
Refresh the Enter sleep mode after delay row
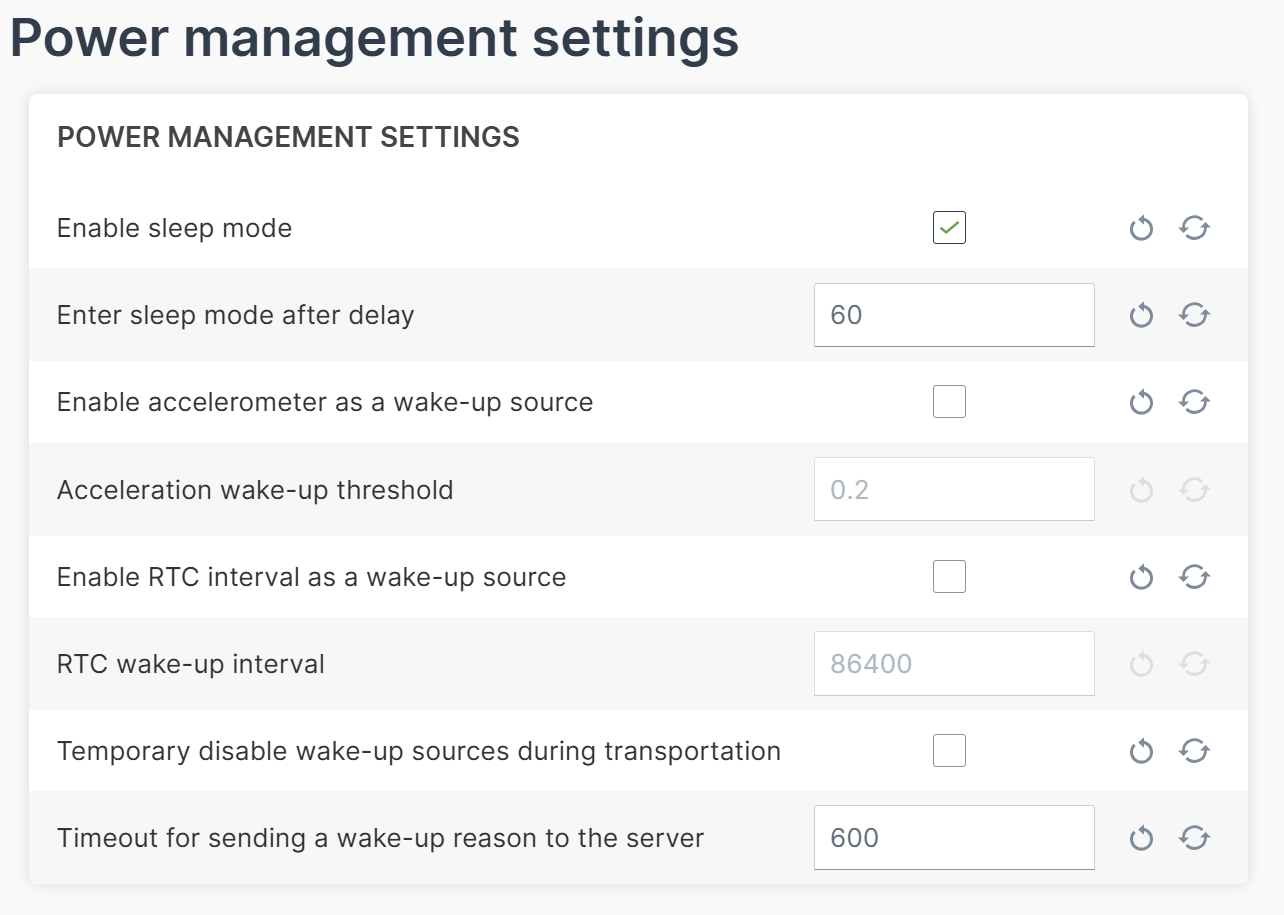(1194, 315)
